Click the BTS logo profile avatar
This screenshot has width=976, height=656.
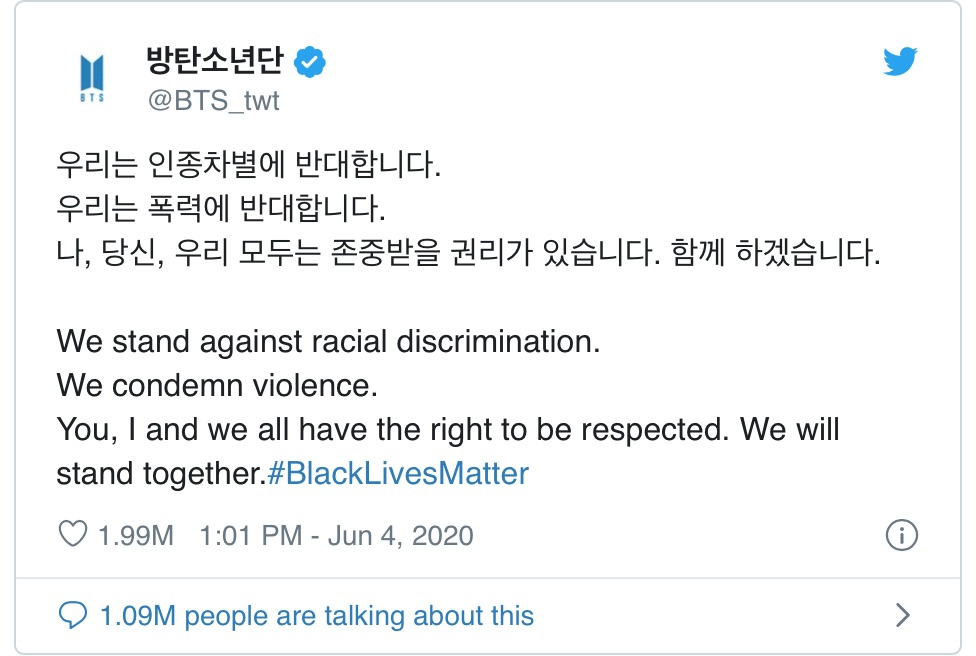pyautogui.click(x=92, y=78)
